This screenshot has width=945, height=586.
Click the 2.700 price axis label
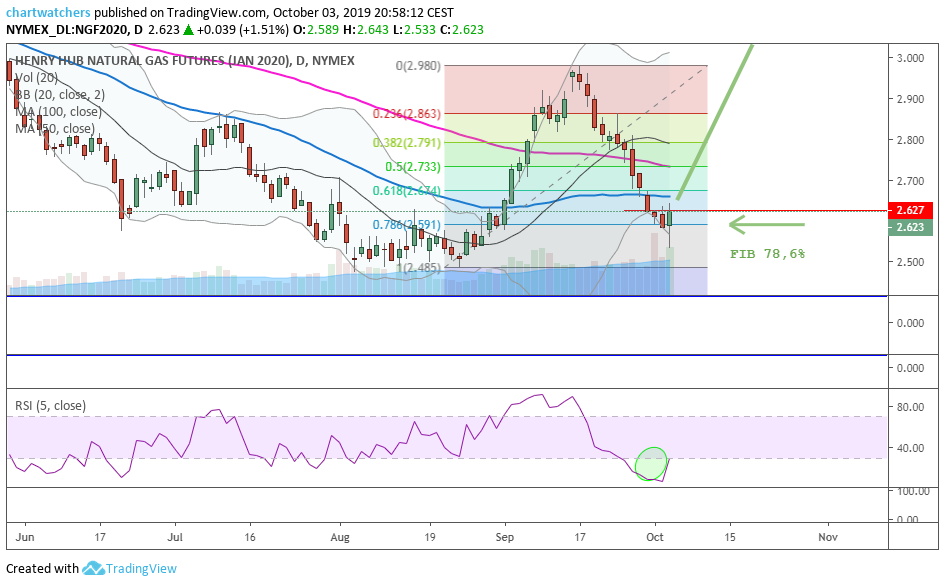[x=910, y=181]
